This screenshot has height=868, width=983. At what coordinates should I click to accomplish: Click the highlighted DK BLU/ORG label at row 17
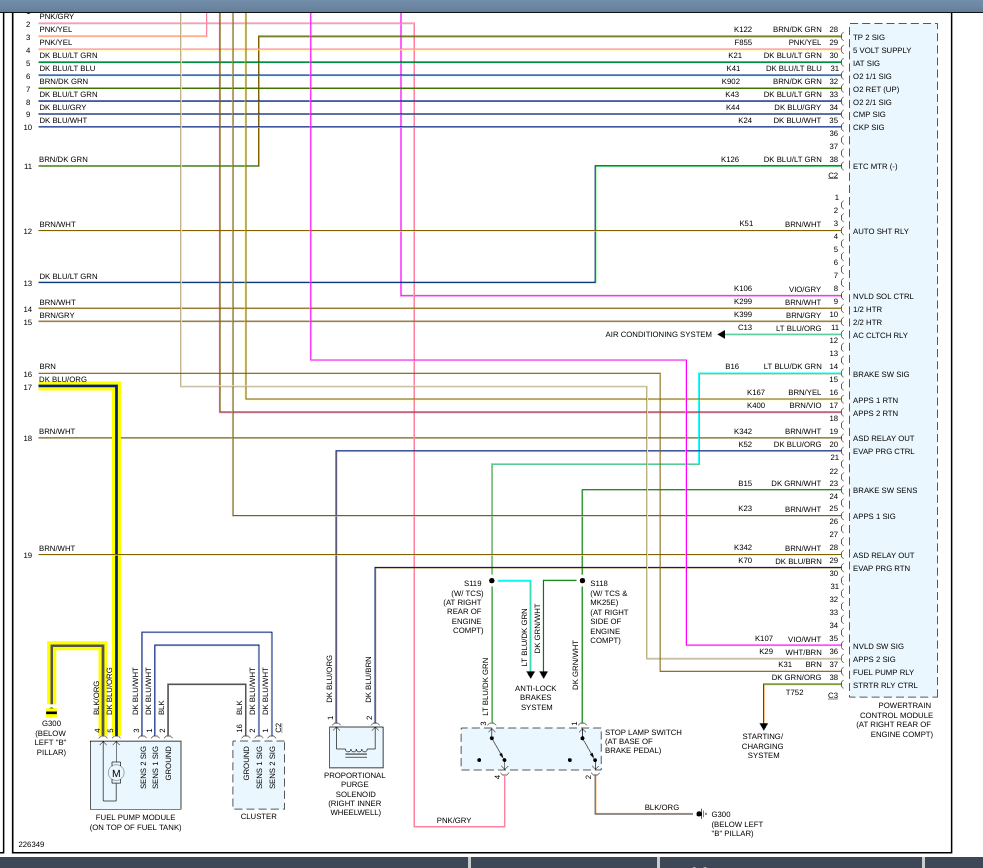point(63,380)
